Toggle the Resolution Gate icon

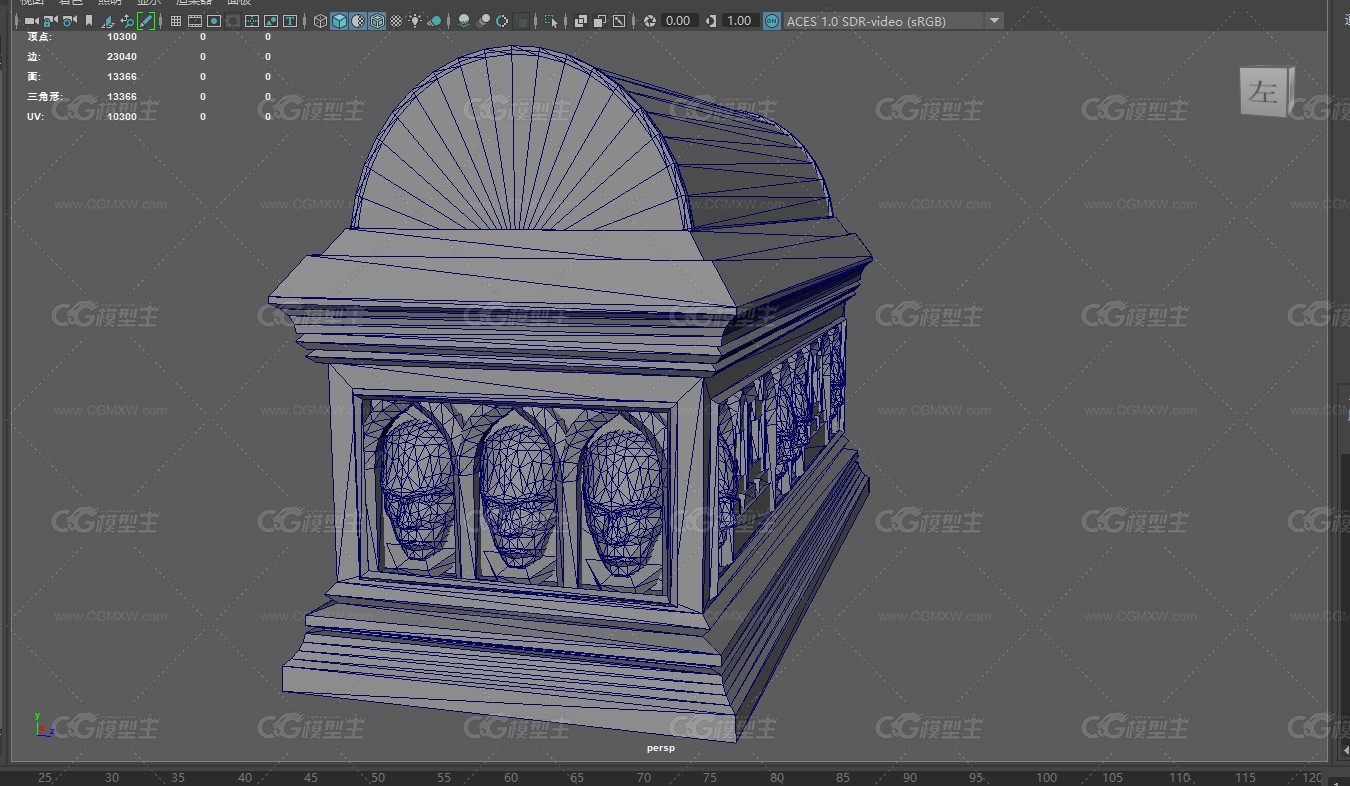point(214,21)
